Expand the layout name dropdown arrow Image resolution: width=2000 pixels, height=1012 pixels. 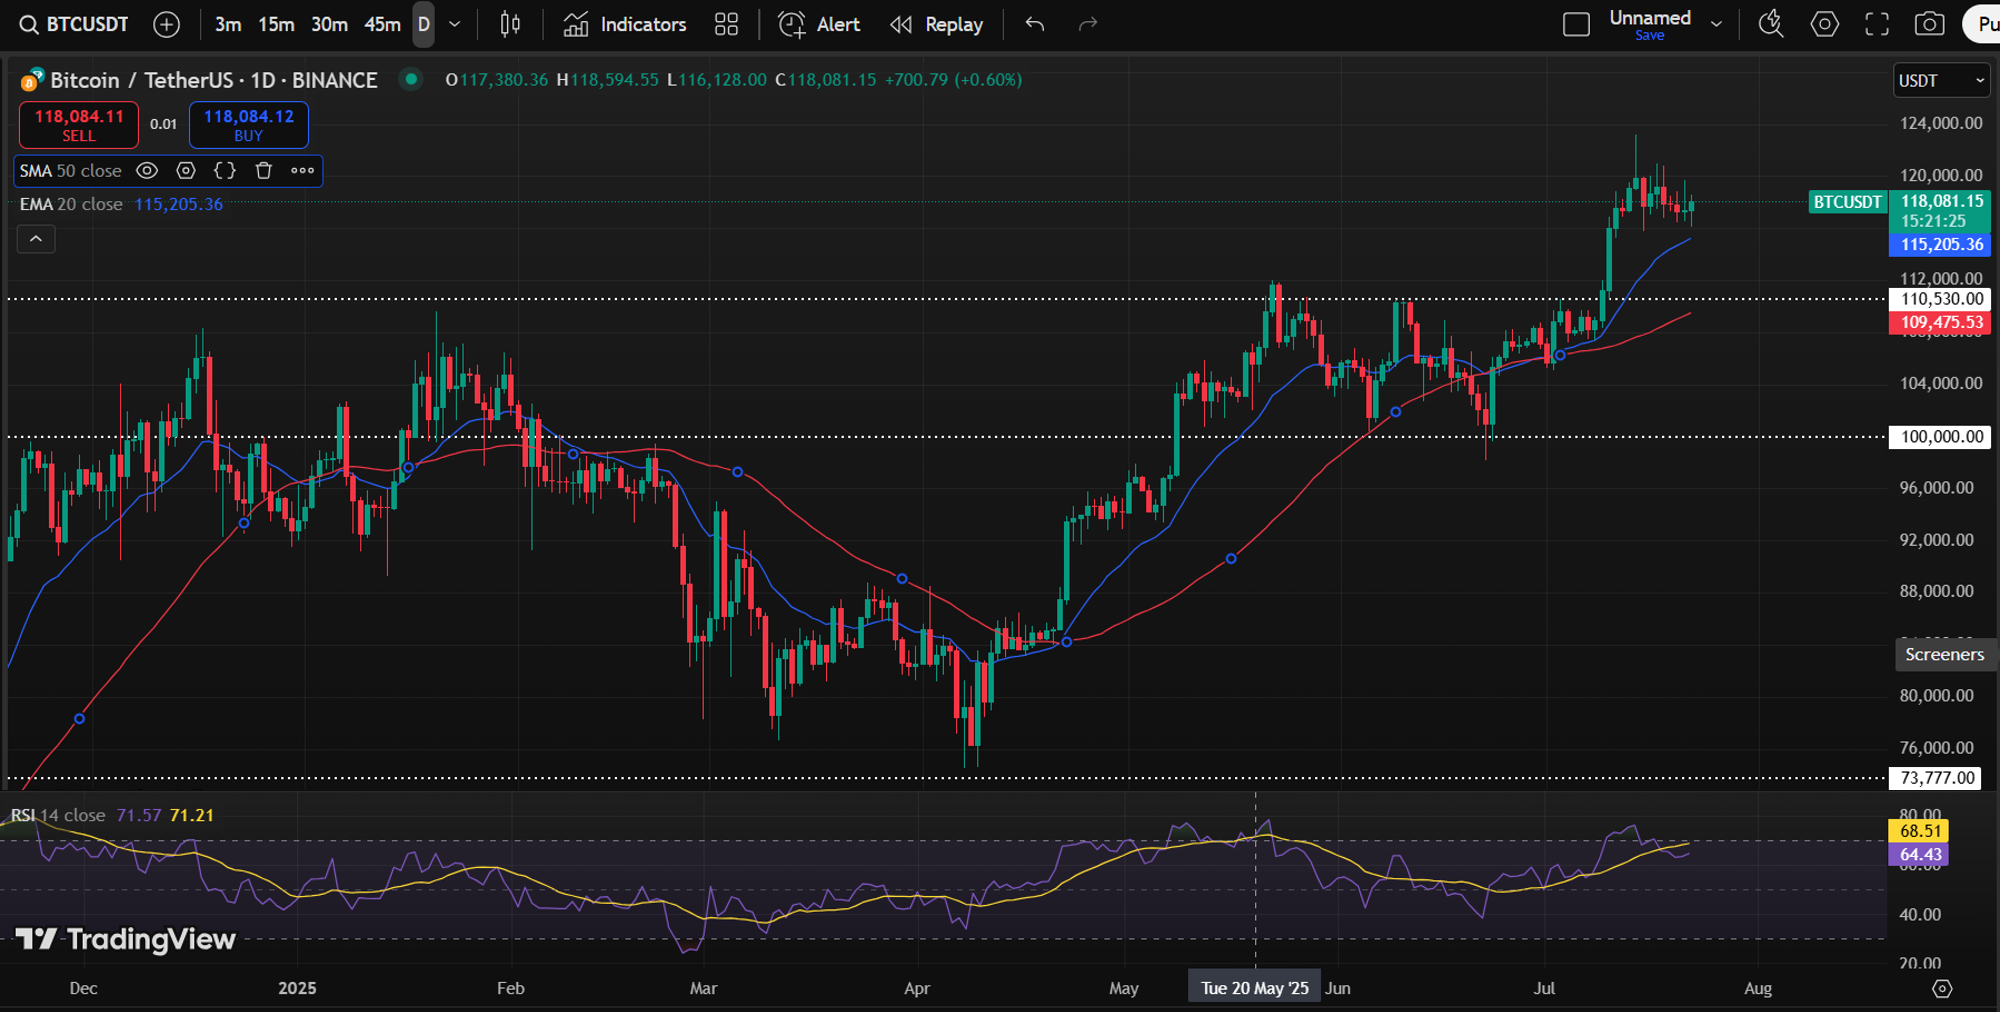[x=1717, y=24]
